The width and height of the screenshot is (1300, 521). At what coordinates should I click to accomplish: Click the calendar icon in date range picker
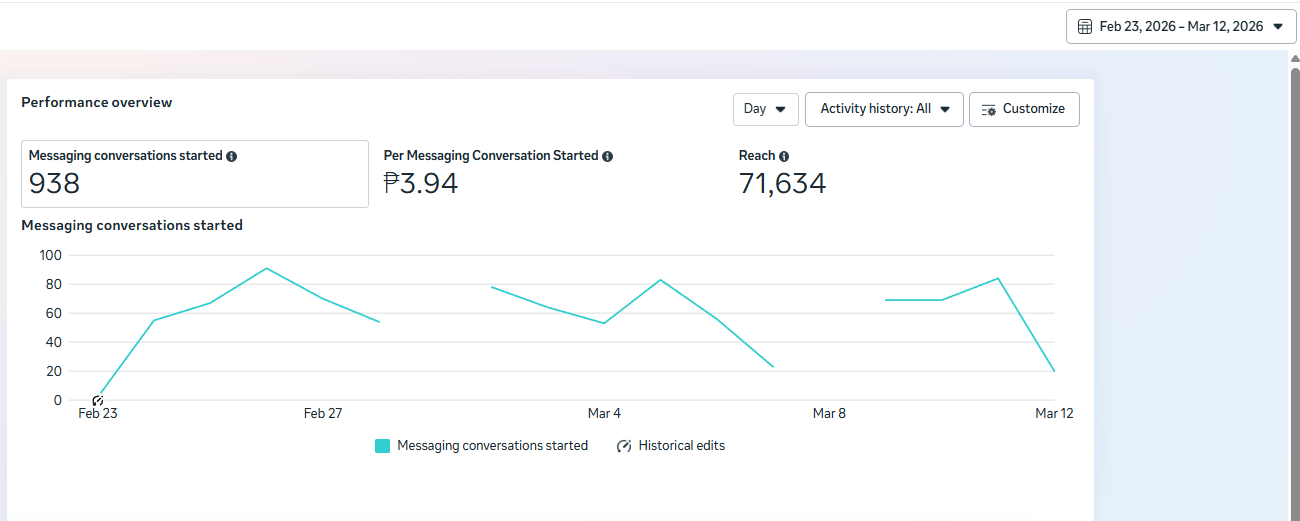click(1085, 27)
